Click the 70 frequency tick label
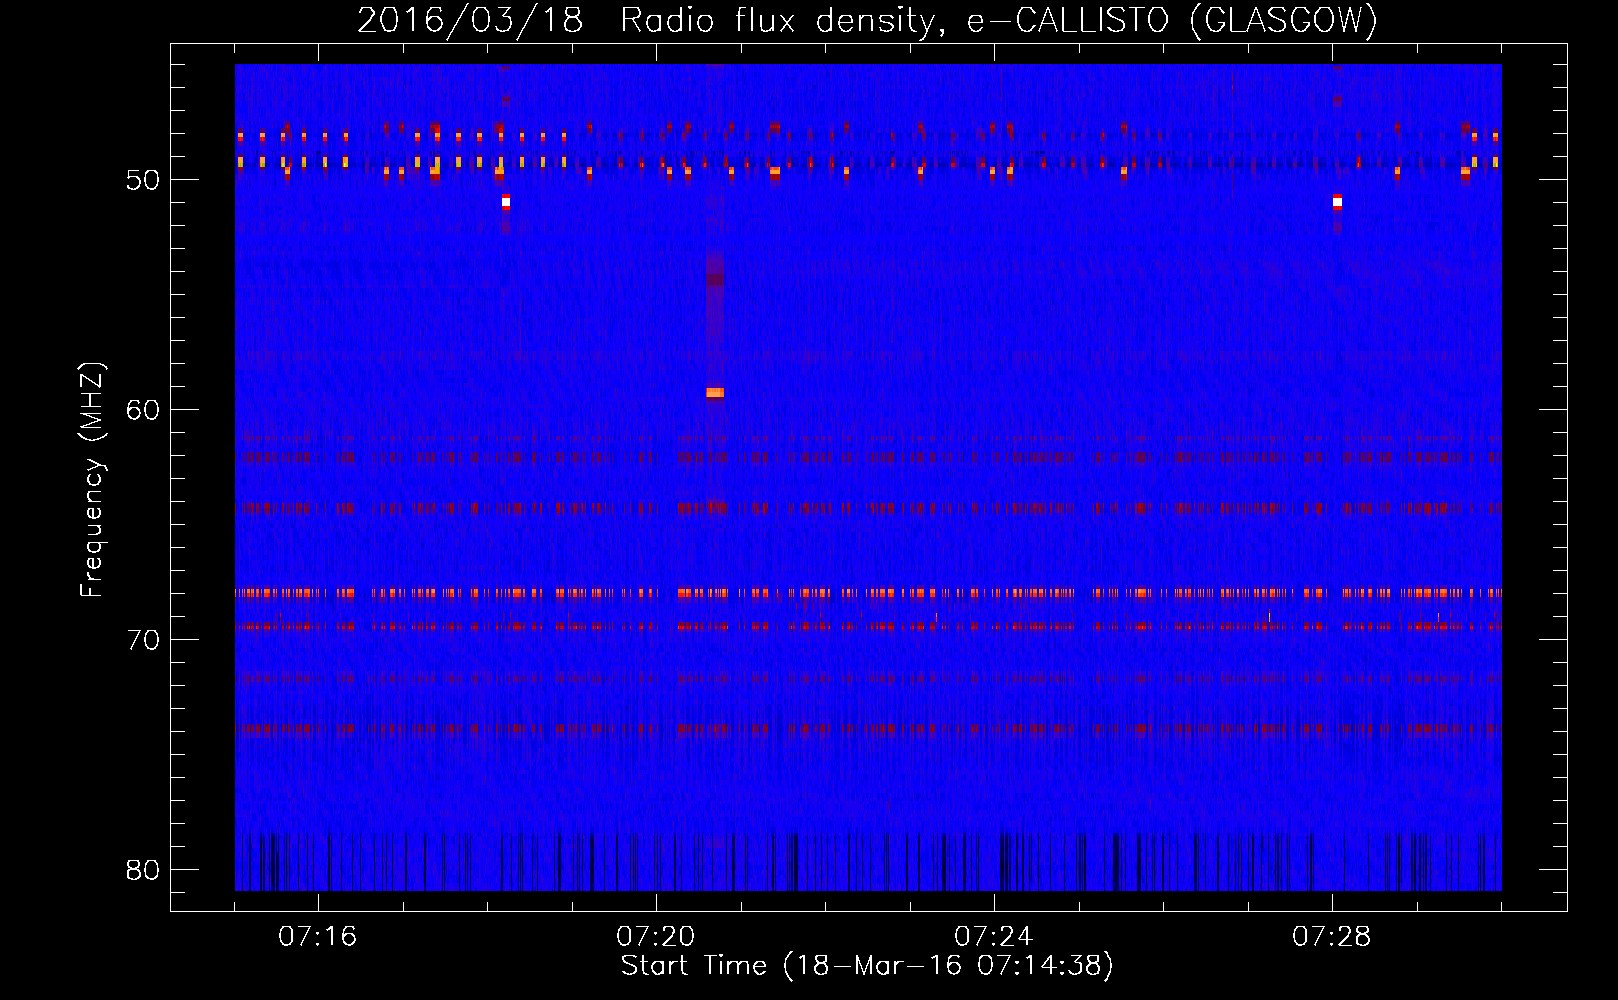1618x1000 pixels. 143,640
